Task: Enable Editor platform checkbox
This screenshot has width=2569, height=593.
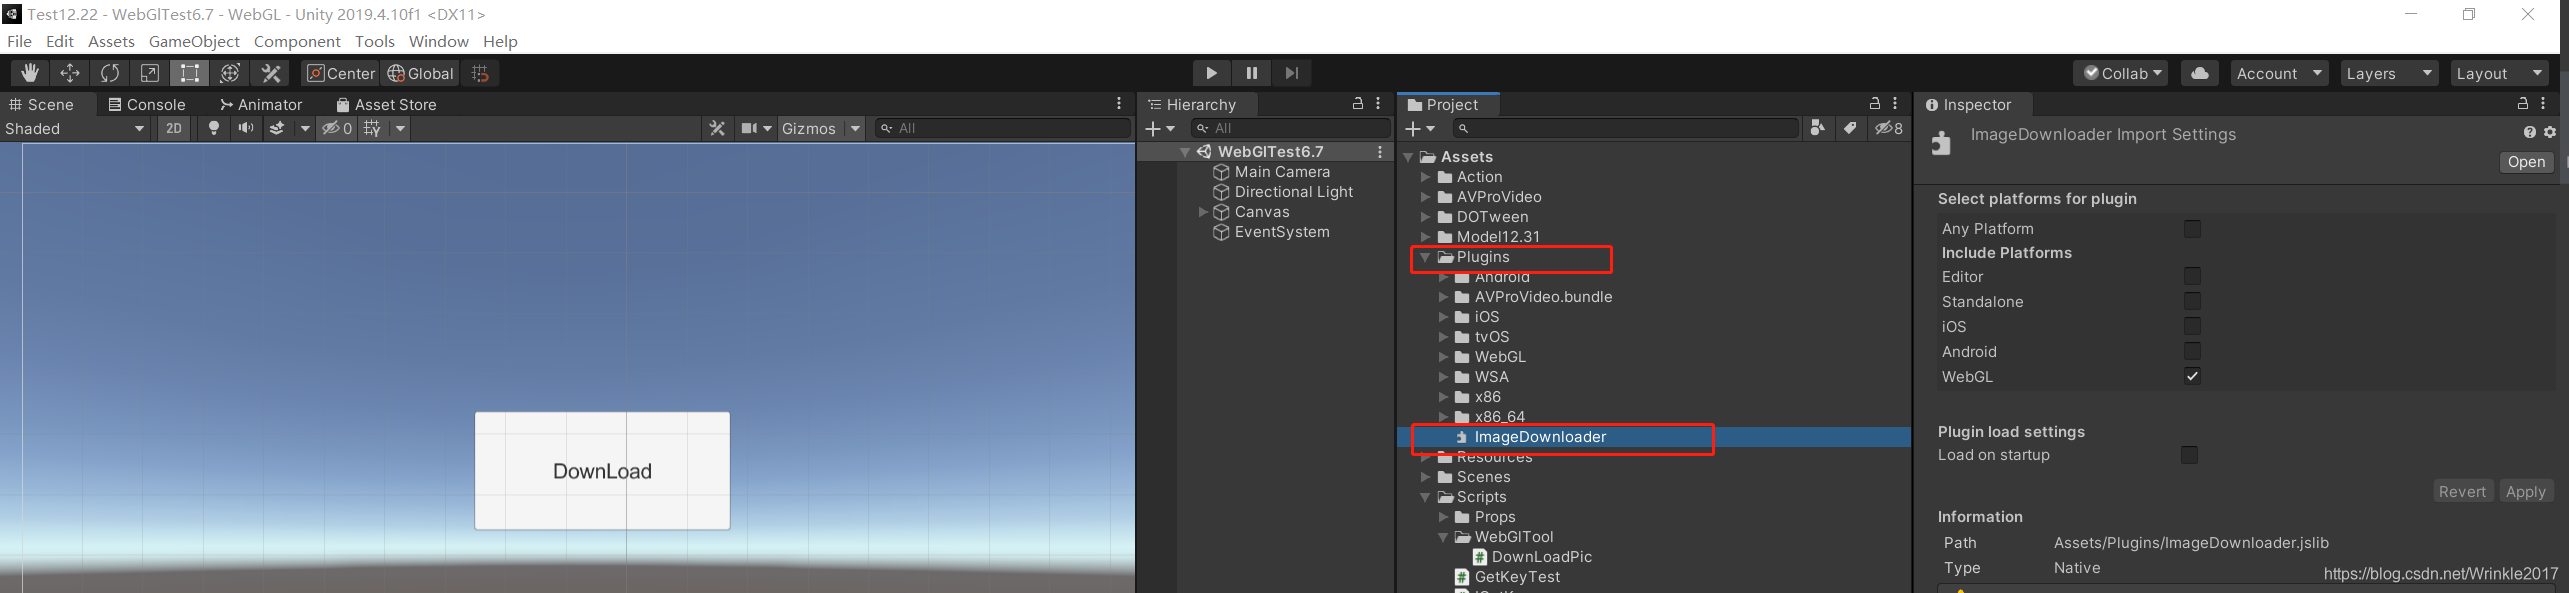Action: coord(2192,276)
